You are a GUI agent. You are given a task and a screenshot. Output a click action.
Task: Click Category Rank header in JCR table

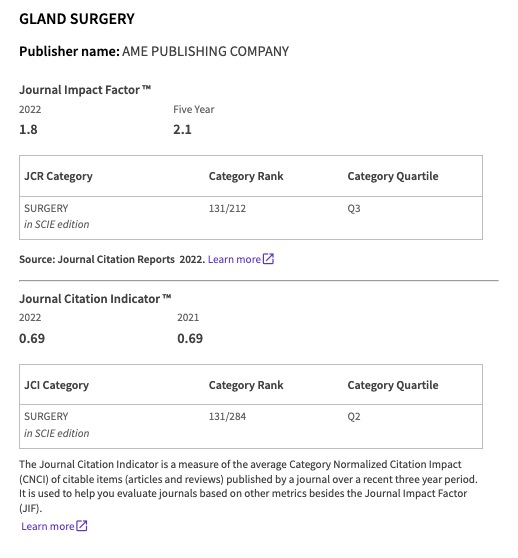coord(246,176)
